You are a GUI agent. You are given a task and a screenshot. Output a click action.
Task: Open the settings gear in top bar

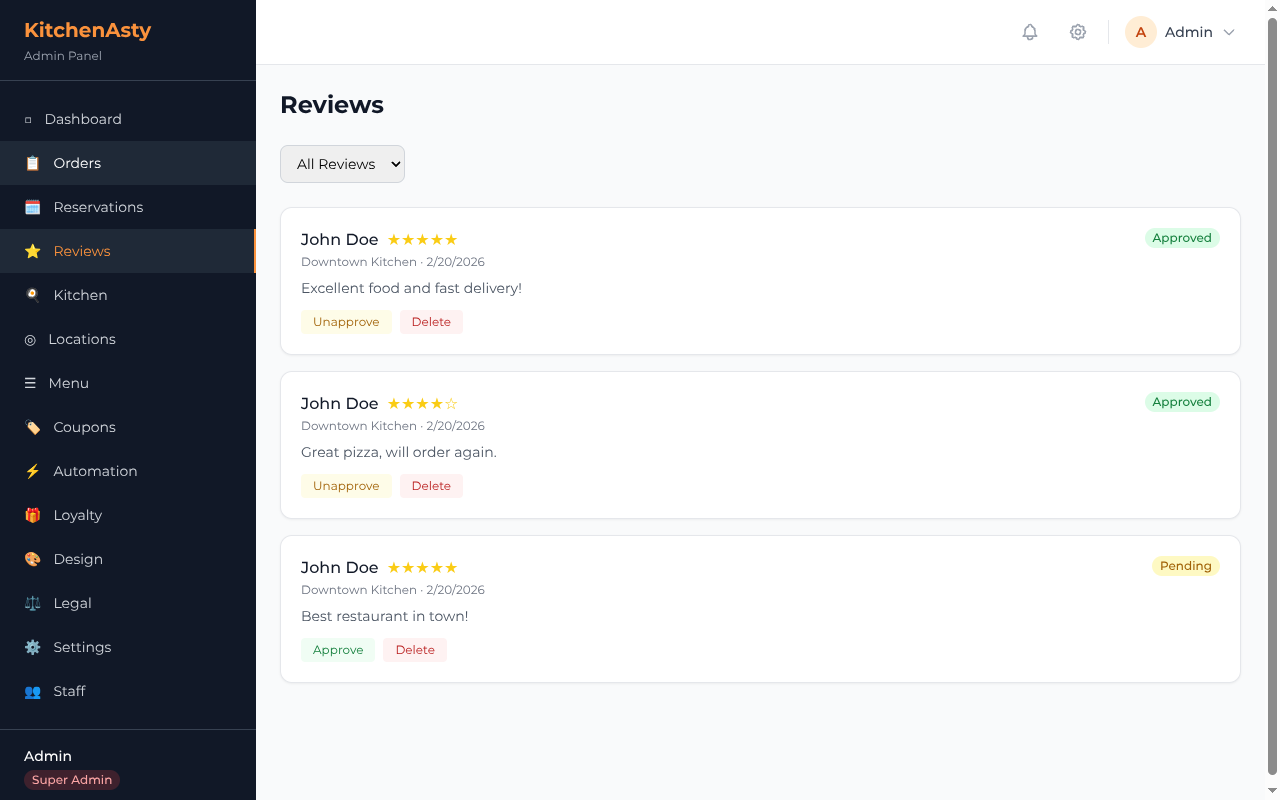pyautogui.click(x=1078, y=32)
